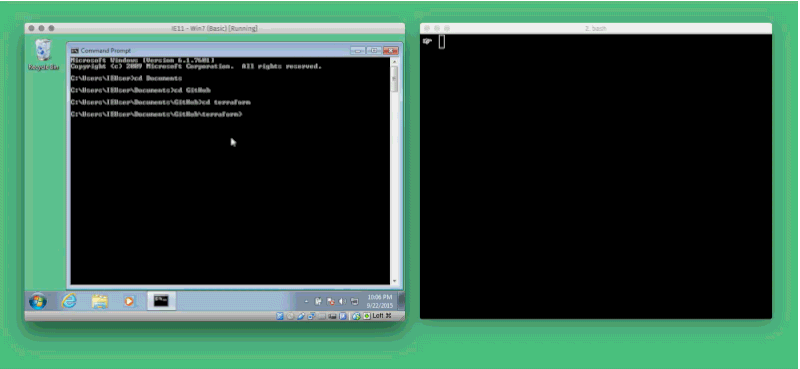Image resolution: width=800 pixels, height=369 pixels.
Task: Click the volume speaker tray icon
Action: (x=342, y=302)
